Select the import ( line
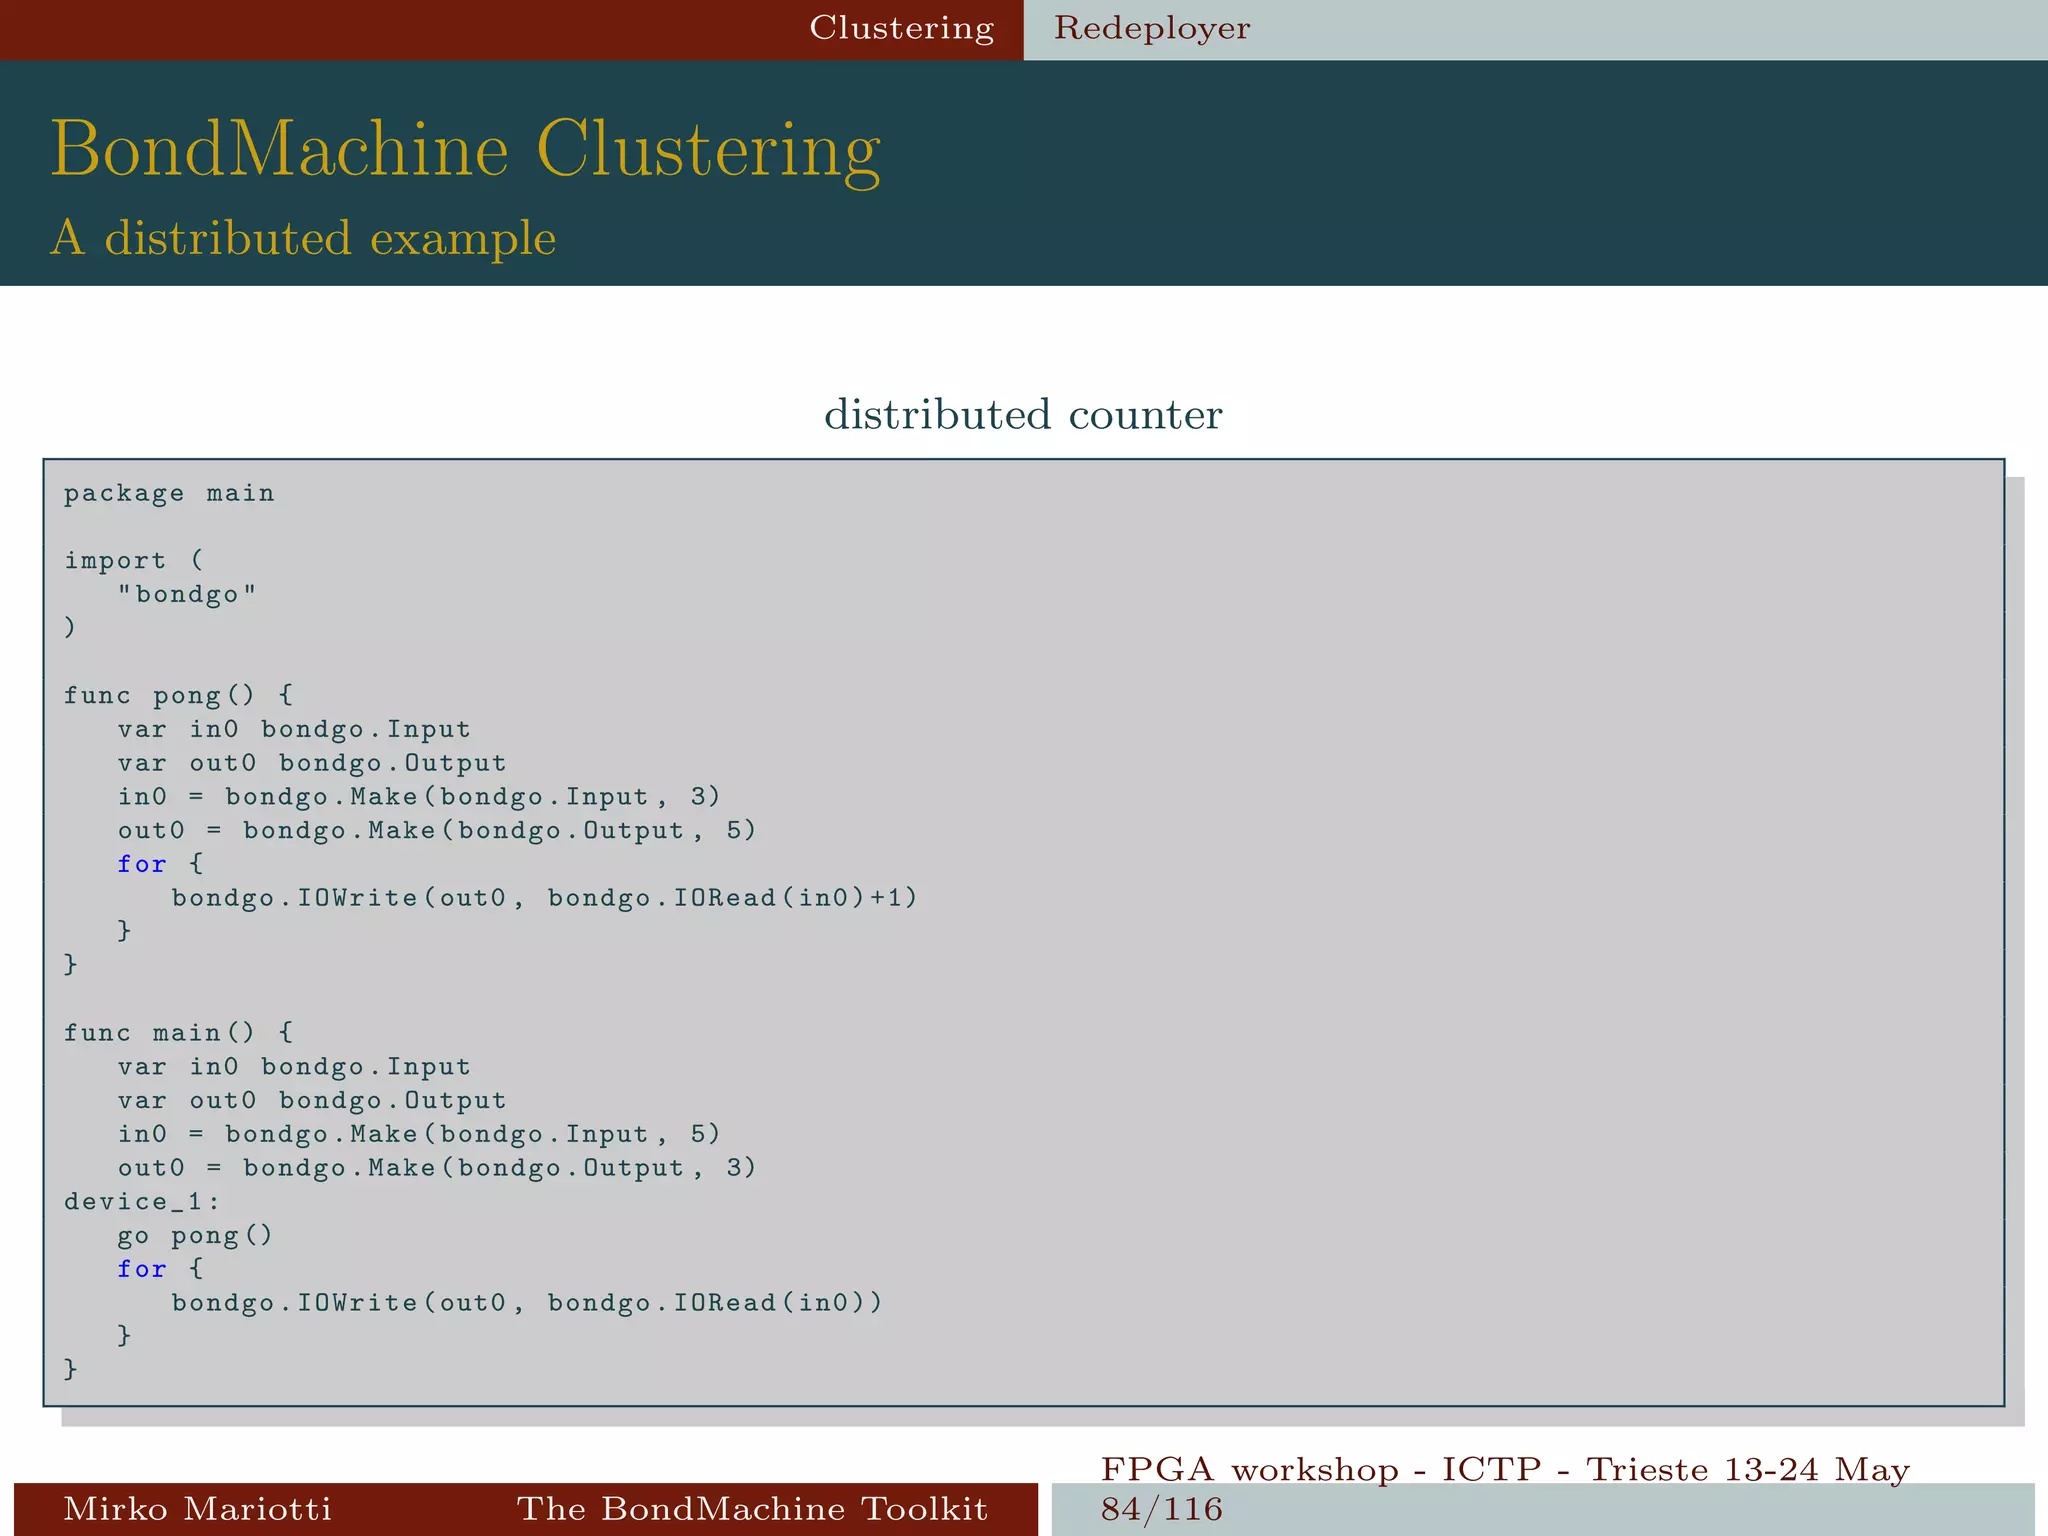Viewport: 2048px width, 1536px height. 134,560
